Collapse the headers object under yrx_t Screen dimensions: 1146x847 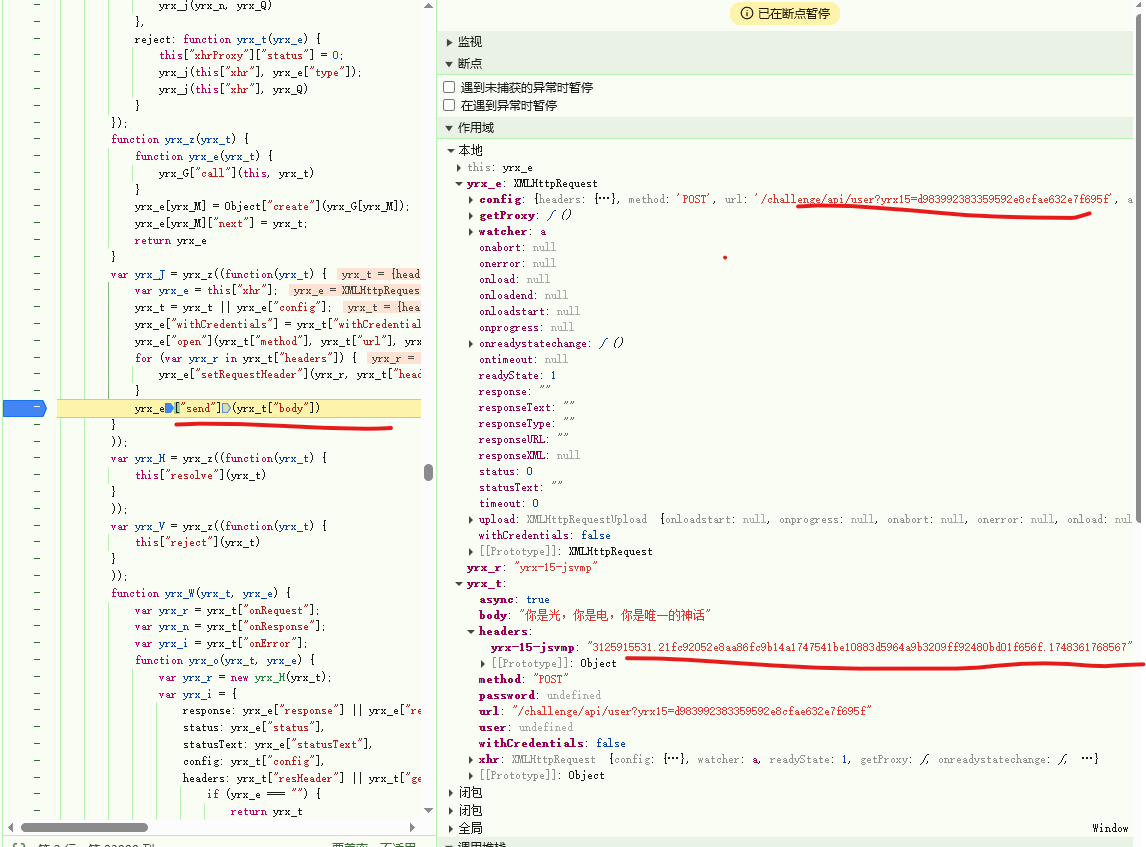click(x=471, y=632)
